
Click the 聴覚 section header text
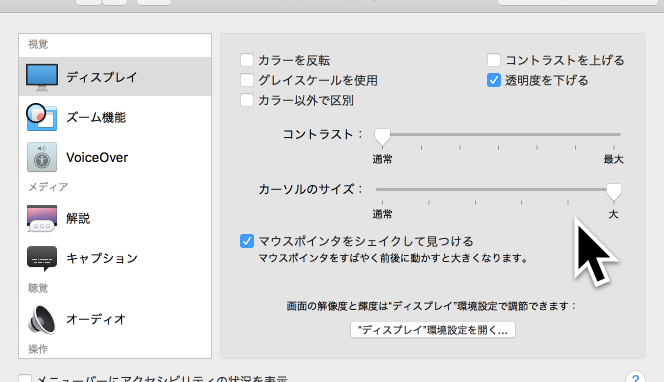tap(38, 288)
